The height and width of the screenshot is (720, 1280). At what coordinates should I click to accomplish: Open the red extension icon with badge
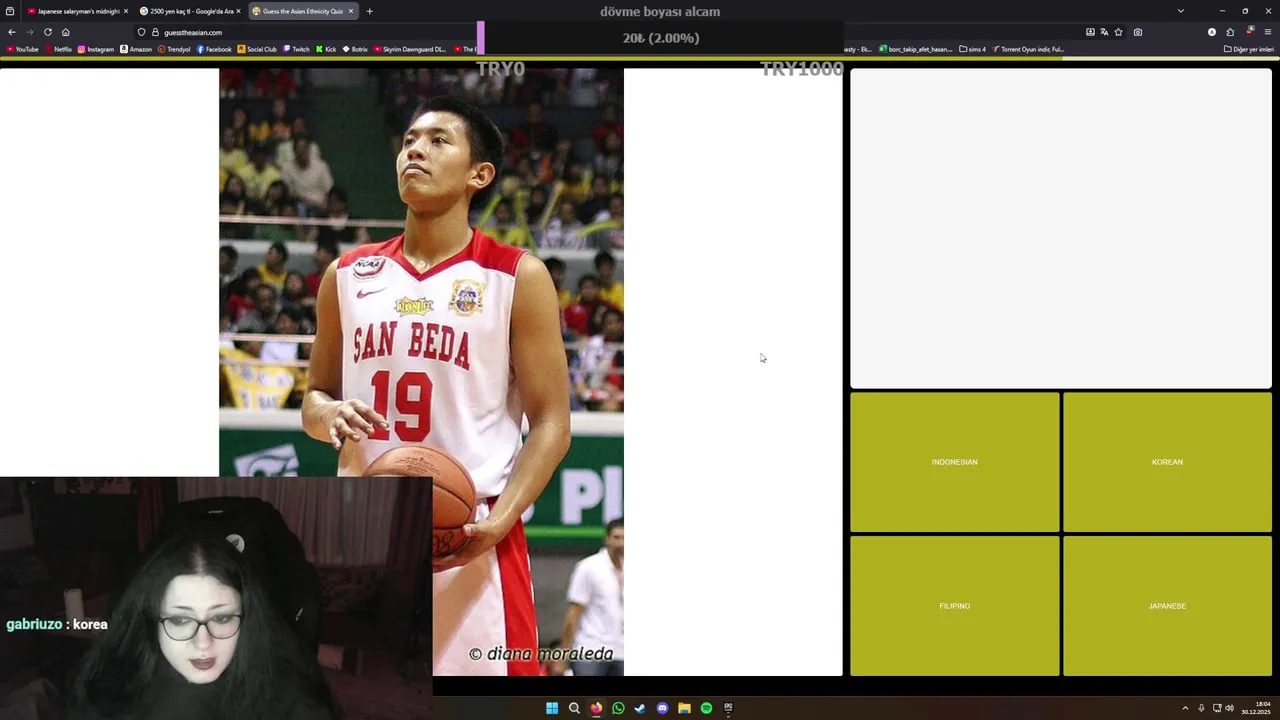(x=1249, y=32)
